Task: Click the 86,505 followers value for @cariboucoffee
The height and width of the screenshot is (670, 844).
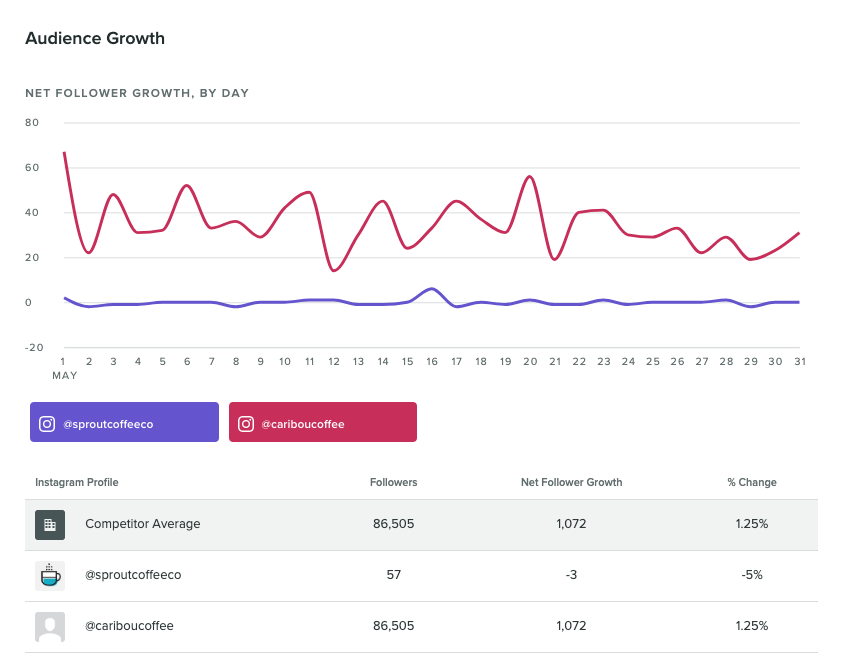Action: click(393, 626)
